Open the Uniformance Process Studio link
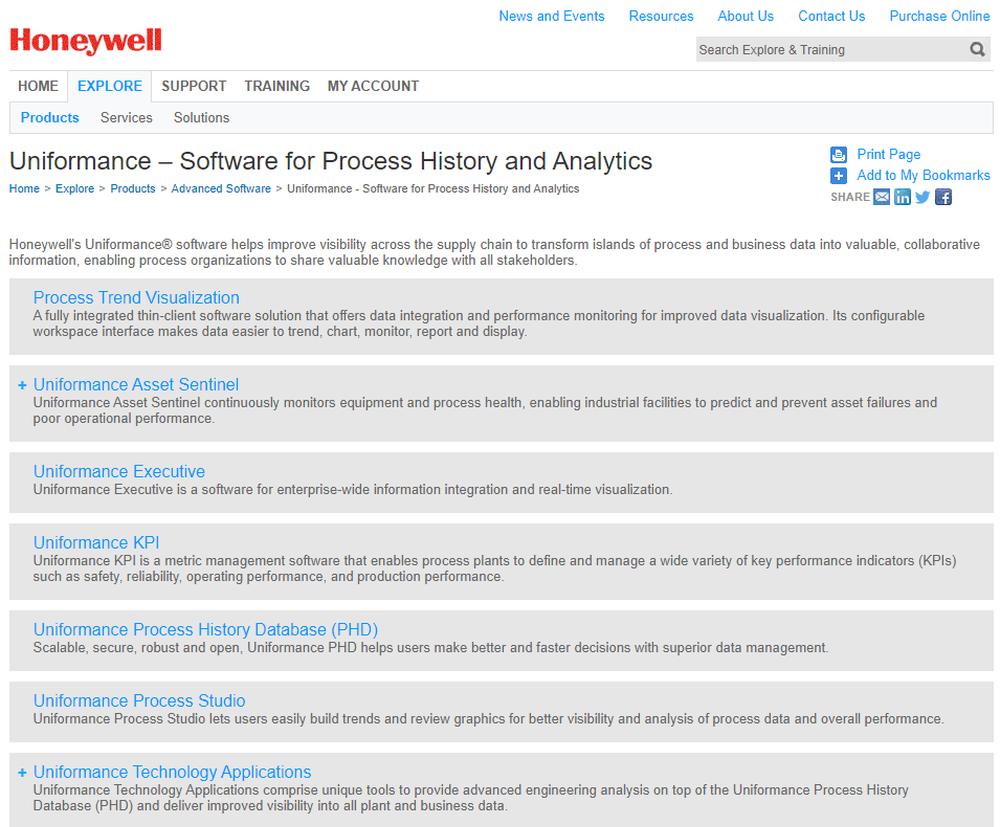 click(139, 700)
